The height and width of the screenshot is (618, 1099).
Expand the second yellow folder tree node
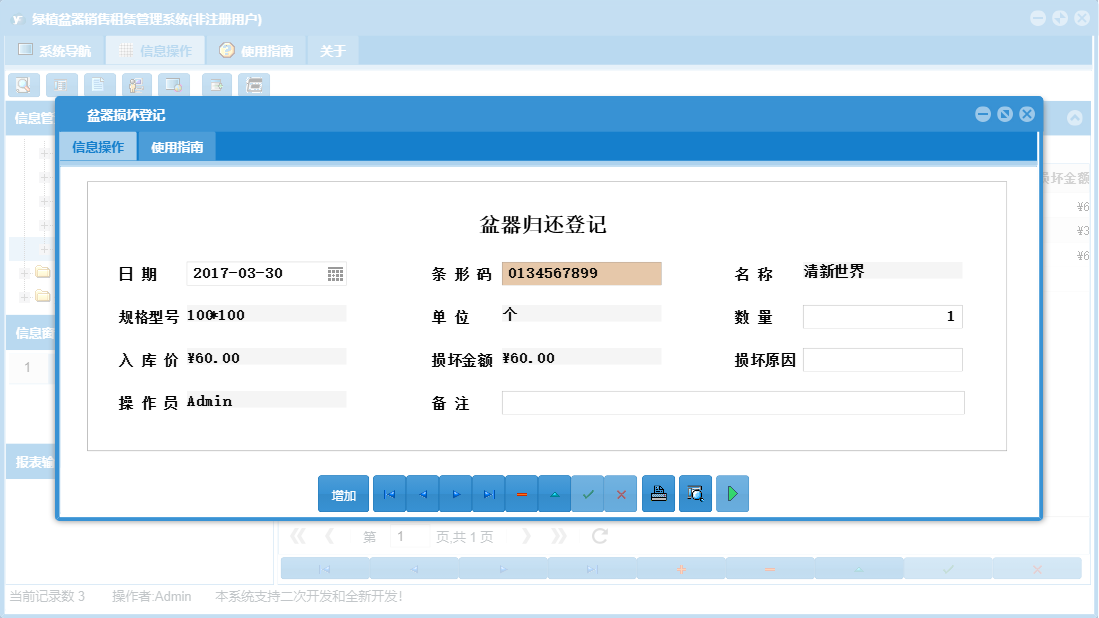pyautogui.click(x=24, y=296)
